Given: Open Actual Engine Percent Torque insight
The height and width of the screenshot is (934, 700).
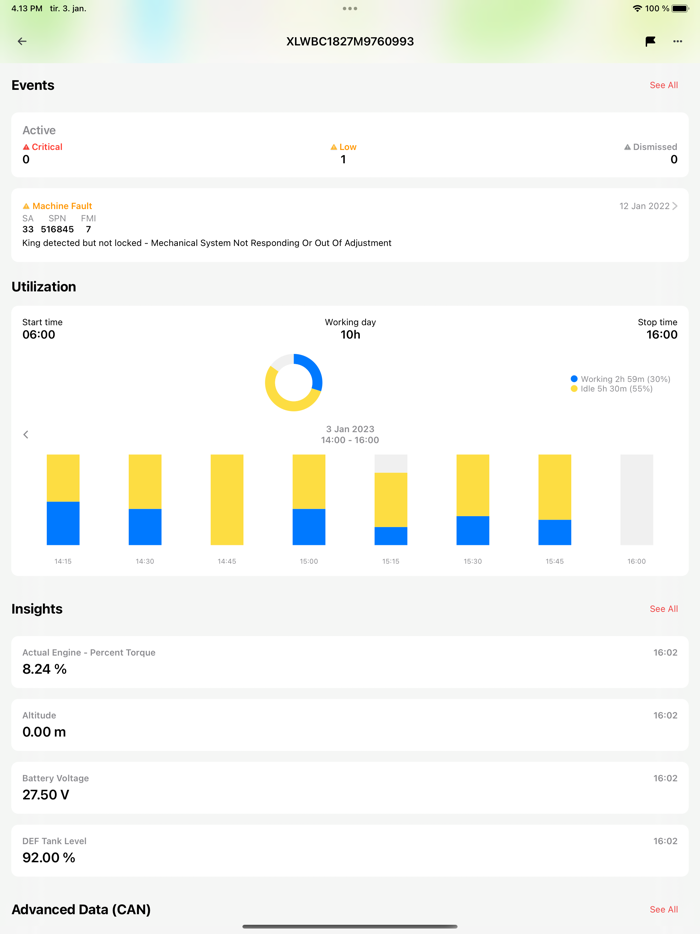Looking at the screenshot, I should (350, 662).
